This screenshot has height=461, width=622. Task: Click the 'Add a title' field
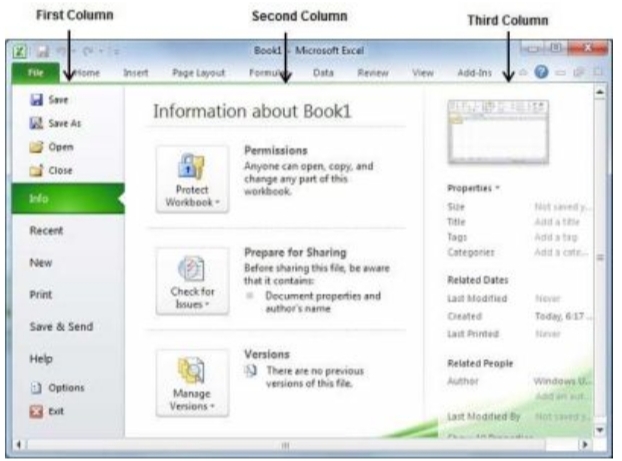pyautogui.click(x=557, y=222)
